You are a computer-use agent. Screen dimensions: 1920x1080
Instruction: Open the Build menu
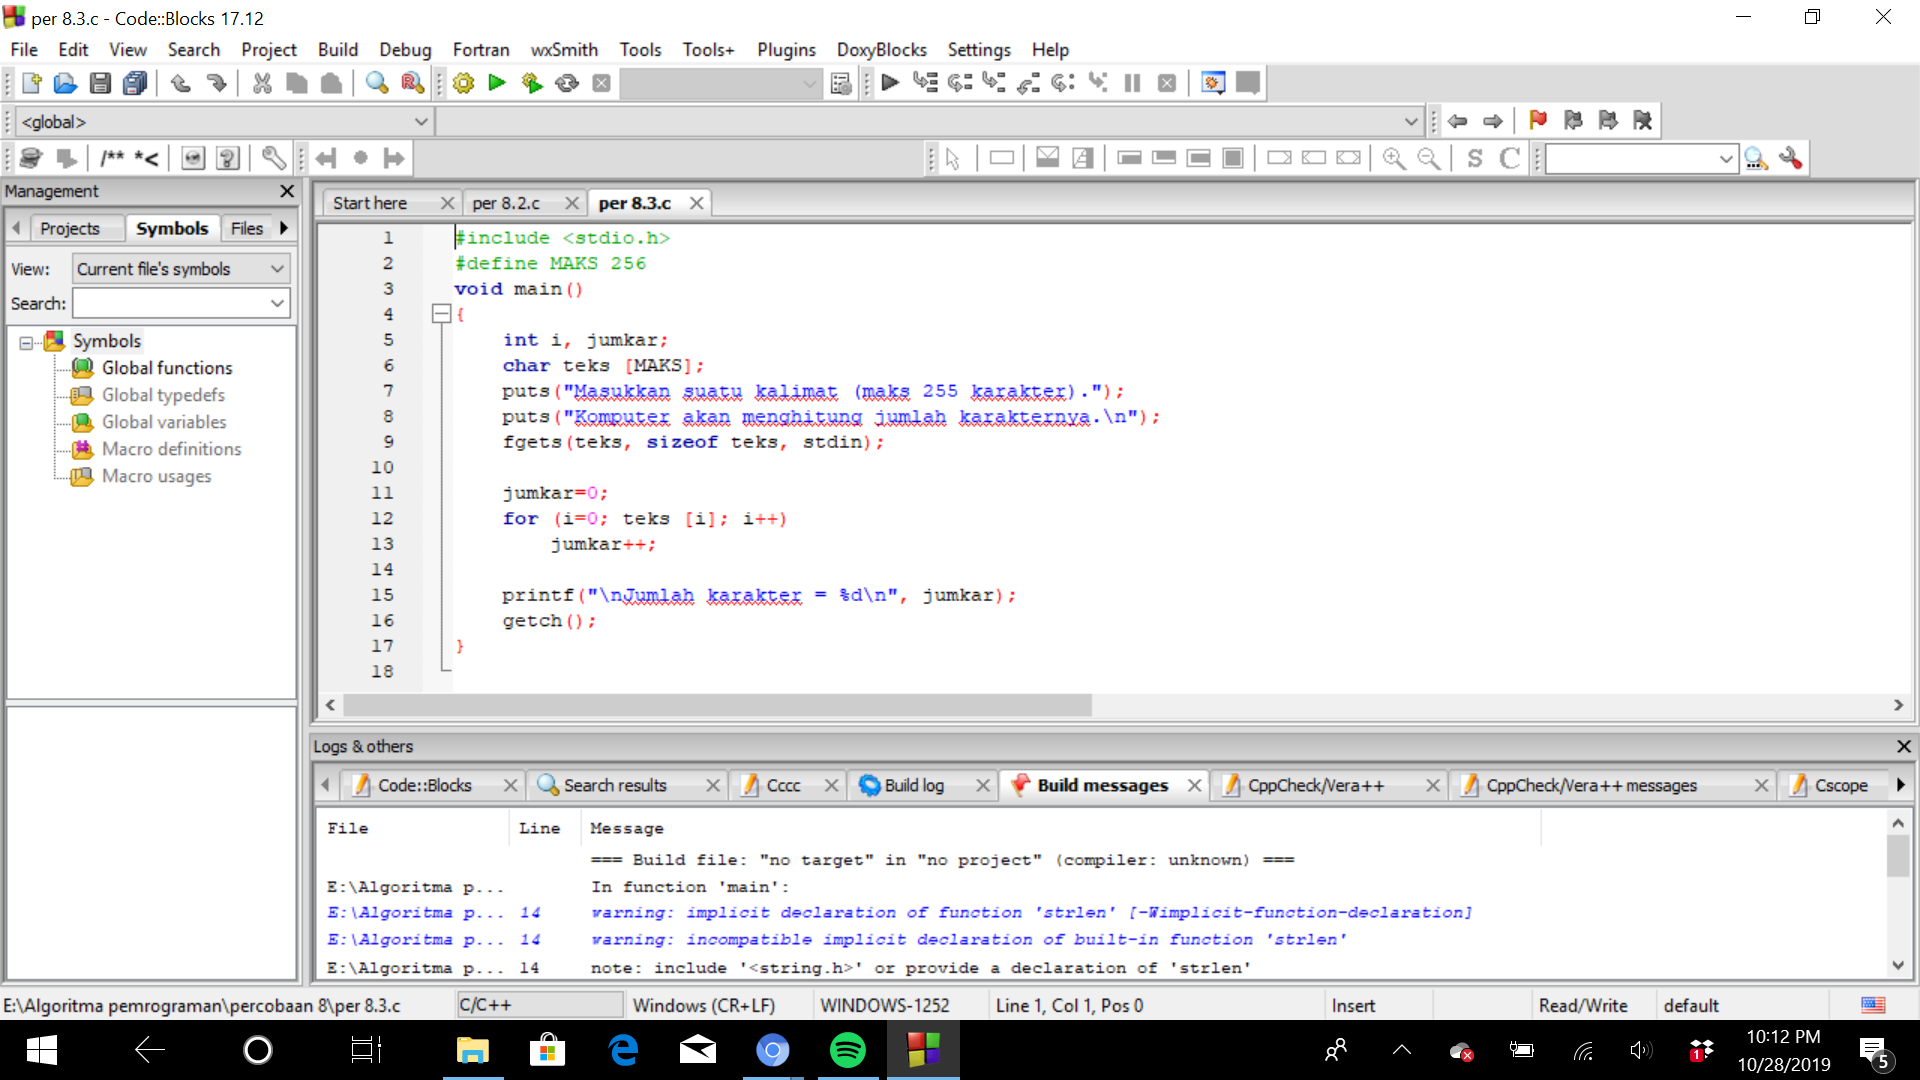338,49
